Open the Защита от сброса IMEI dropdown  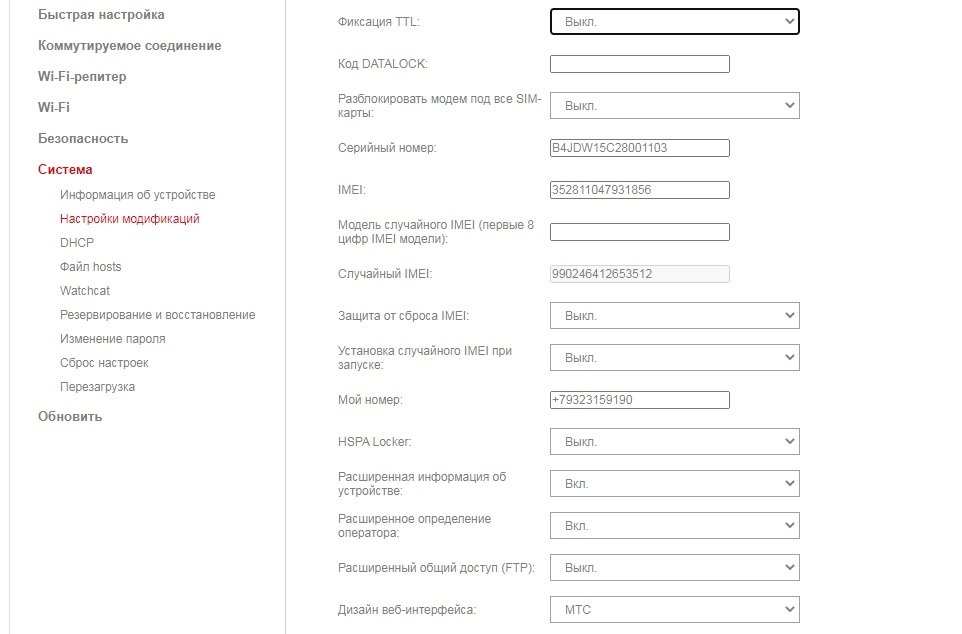674,316
